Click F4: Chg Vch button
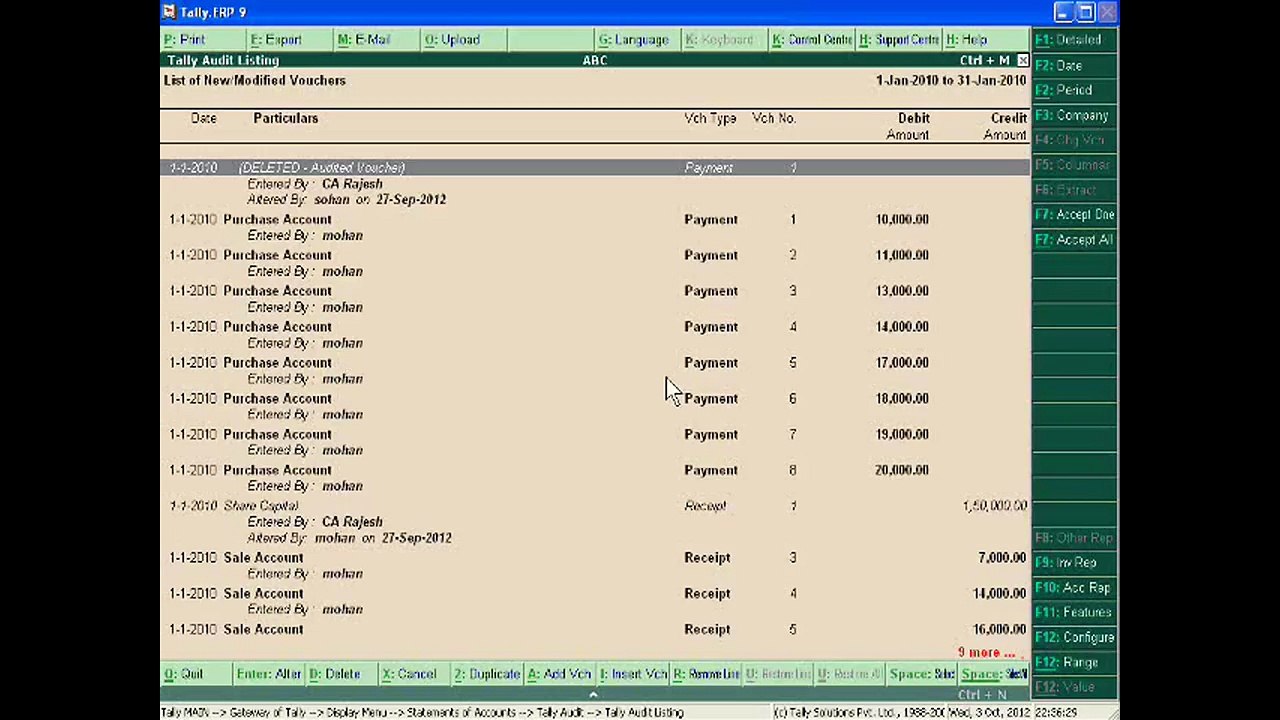Viewport: 1280px width, 720px height. click(x=1075, y=140)
